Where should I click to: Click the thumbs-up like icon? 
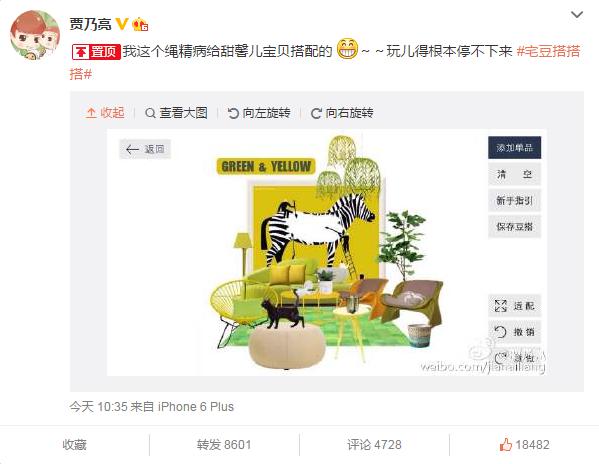pyautogui.click(x=505, y=444)
